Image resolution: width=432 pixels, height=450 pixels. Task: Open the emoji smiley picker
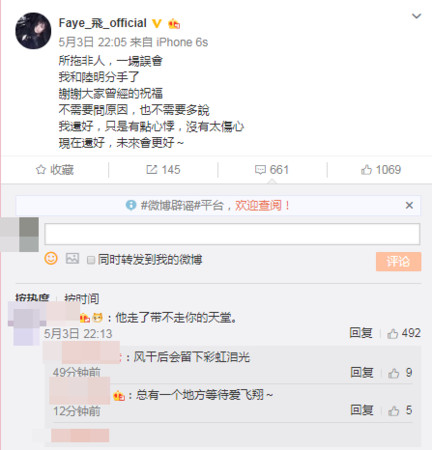51,258
